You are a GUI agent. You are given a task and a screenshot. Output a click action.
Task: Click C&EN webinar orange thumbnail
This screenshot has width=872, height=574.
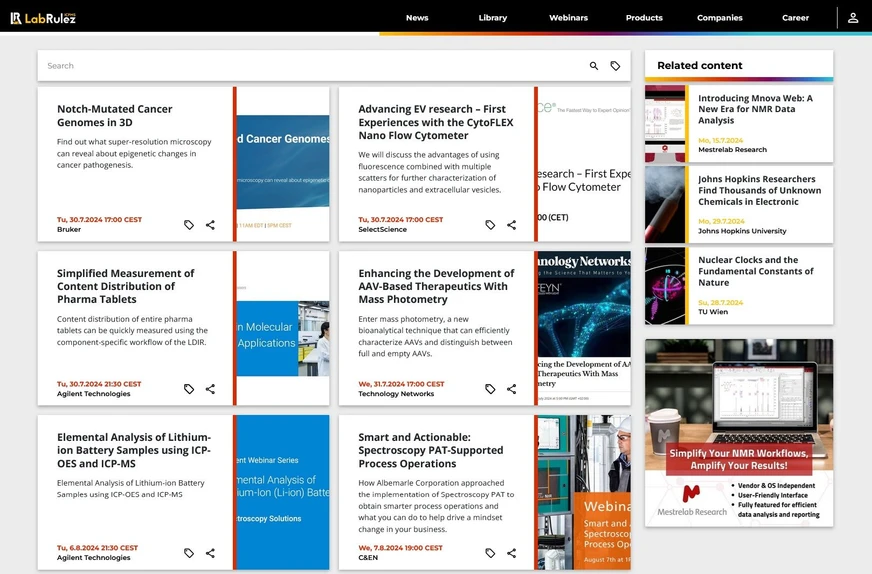(584, 492)
